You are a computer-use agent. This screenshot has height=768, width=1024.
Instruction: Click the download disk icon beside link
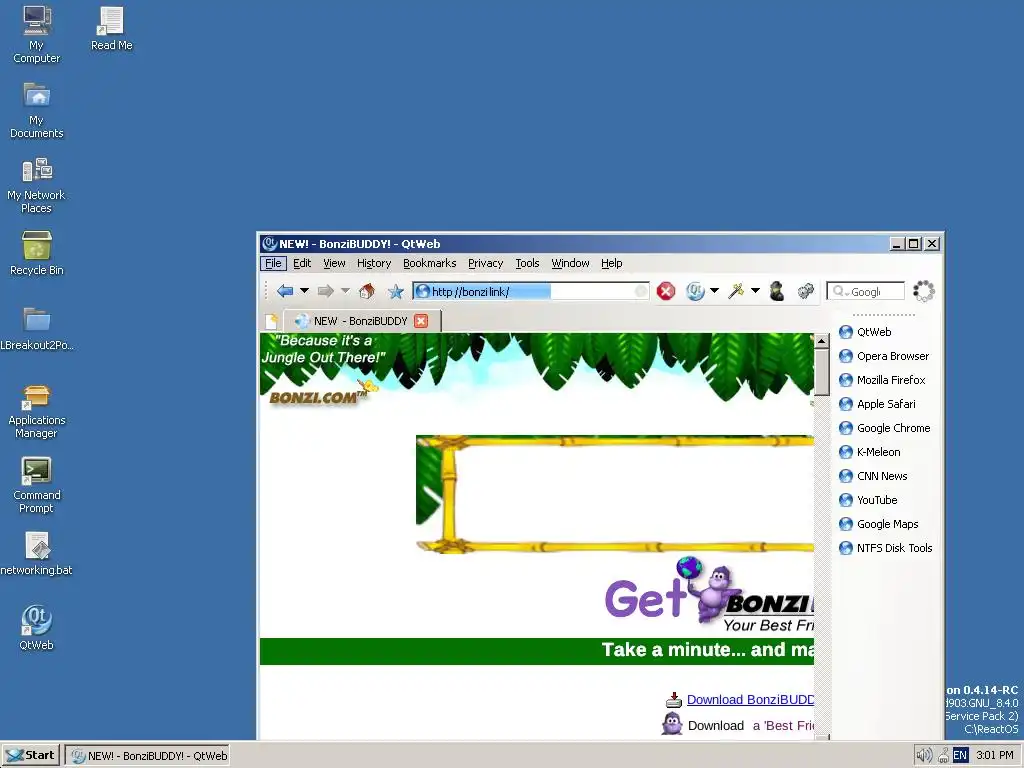click(x=674, y=700)
